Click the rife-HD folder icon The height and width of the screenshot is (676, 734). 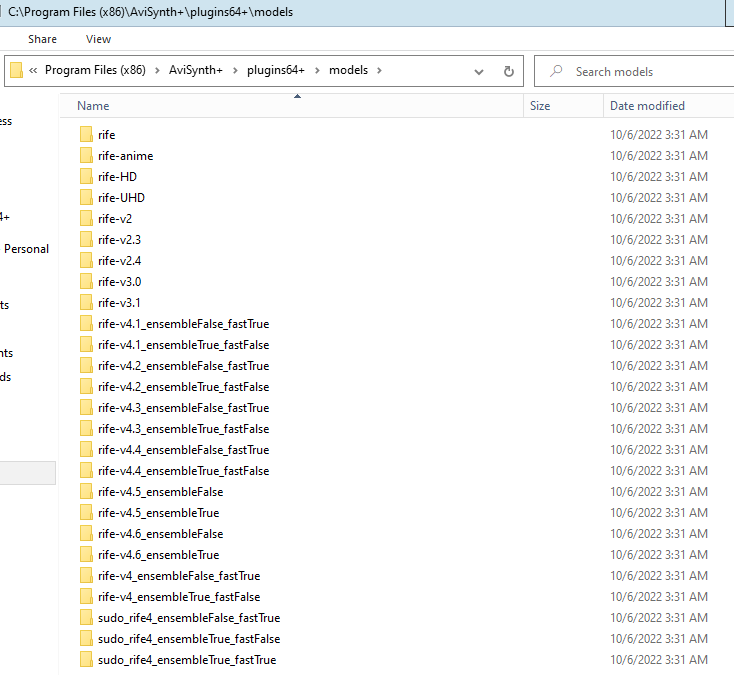[86, 176]
